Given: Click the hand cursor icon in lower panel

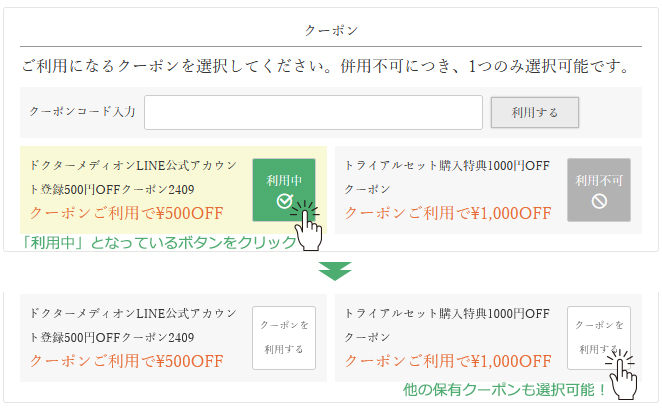Looking at the screenshot, I should 625,374.
